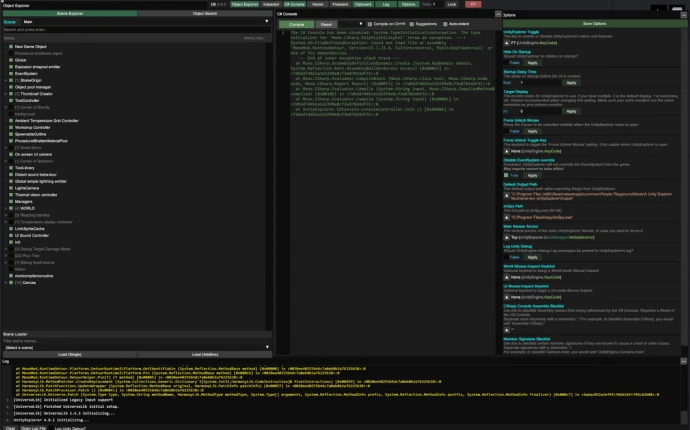Open inspect icon for CSharp Console Assembly Blacklist
Screen dimensions: 690x430
(506, 330)
